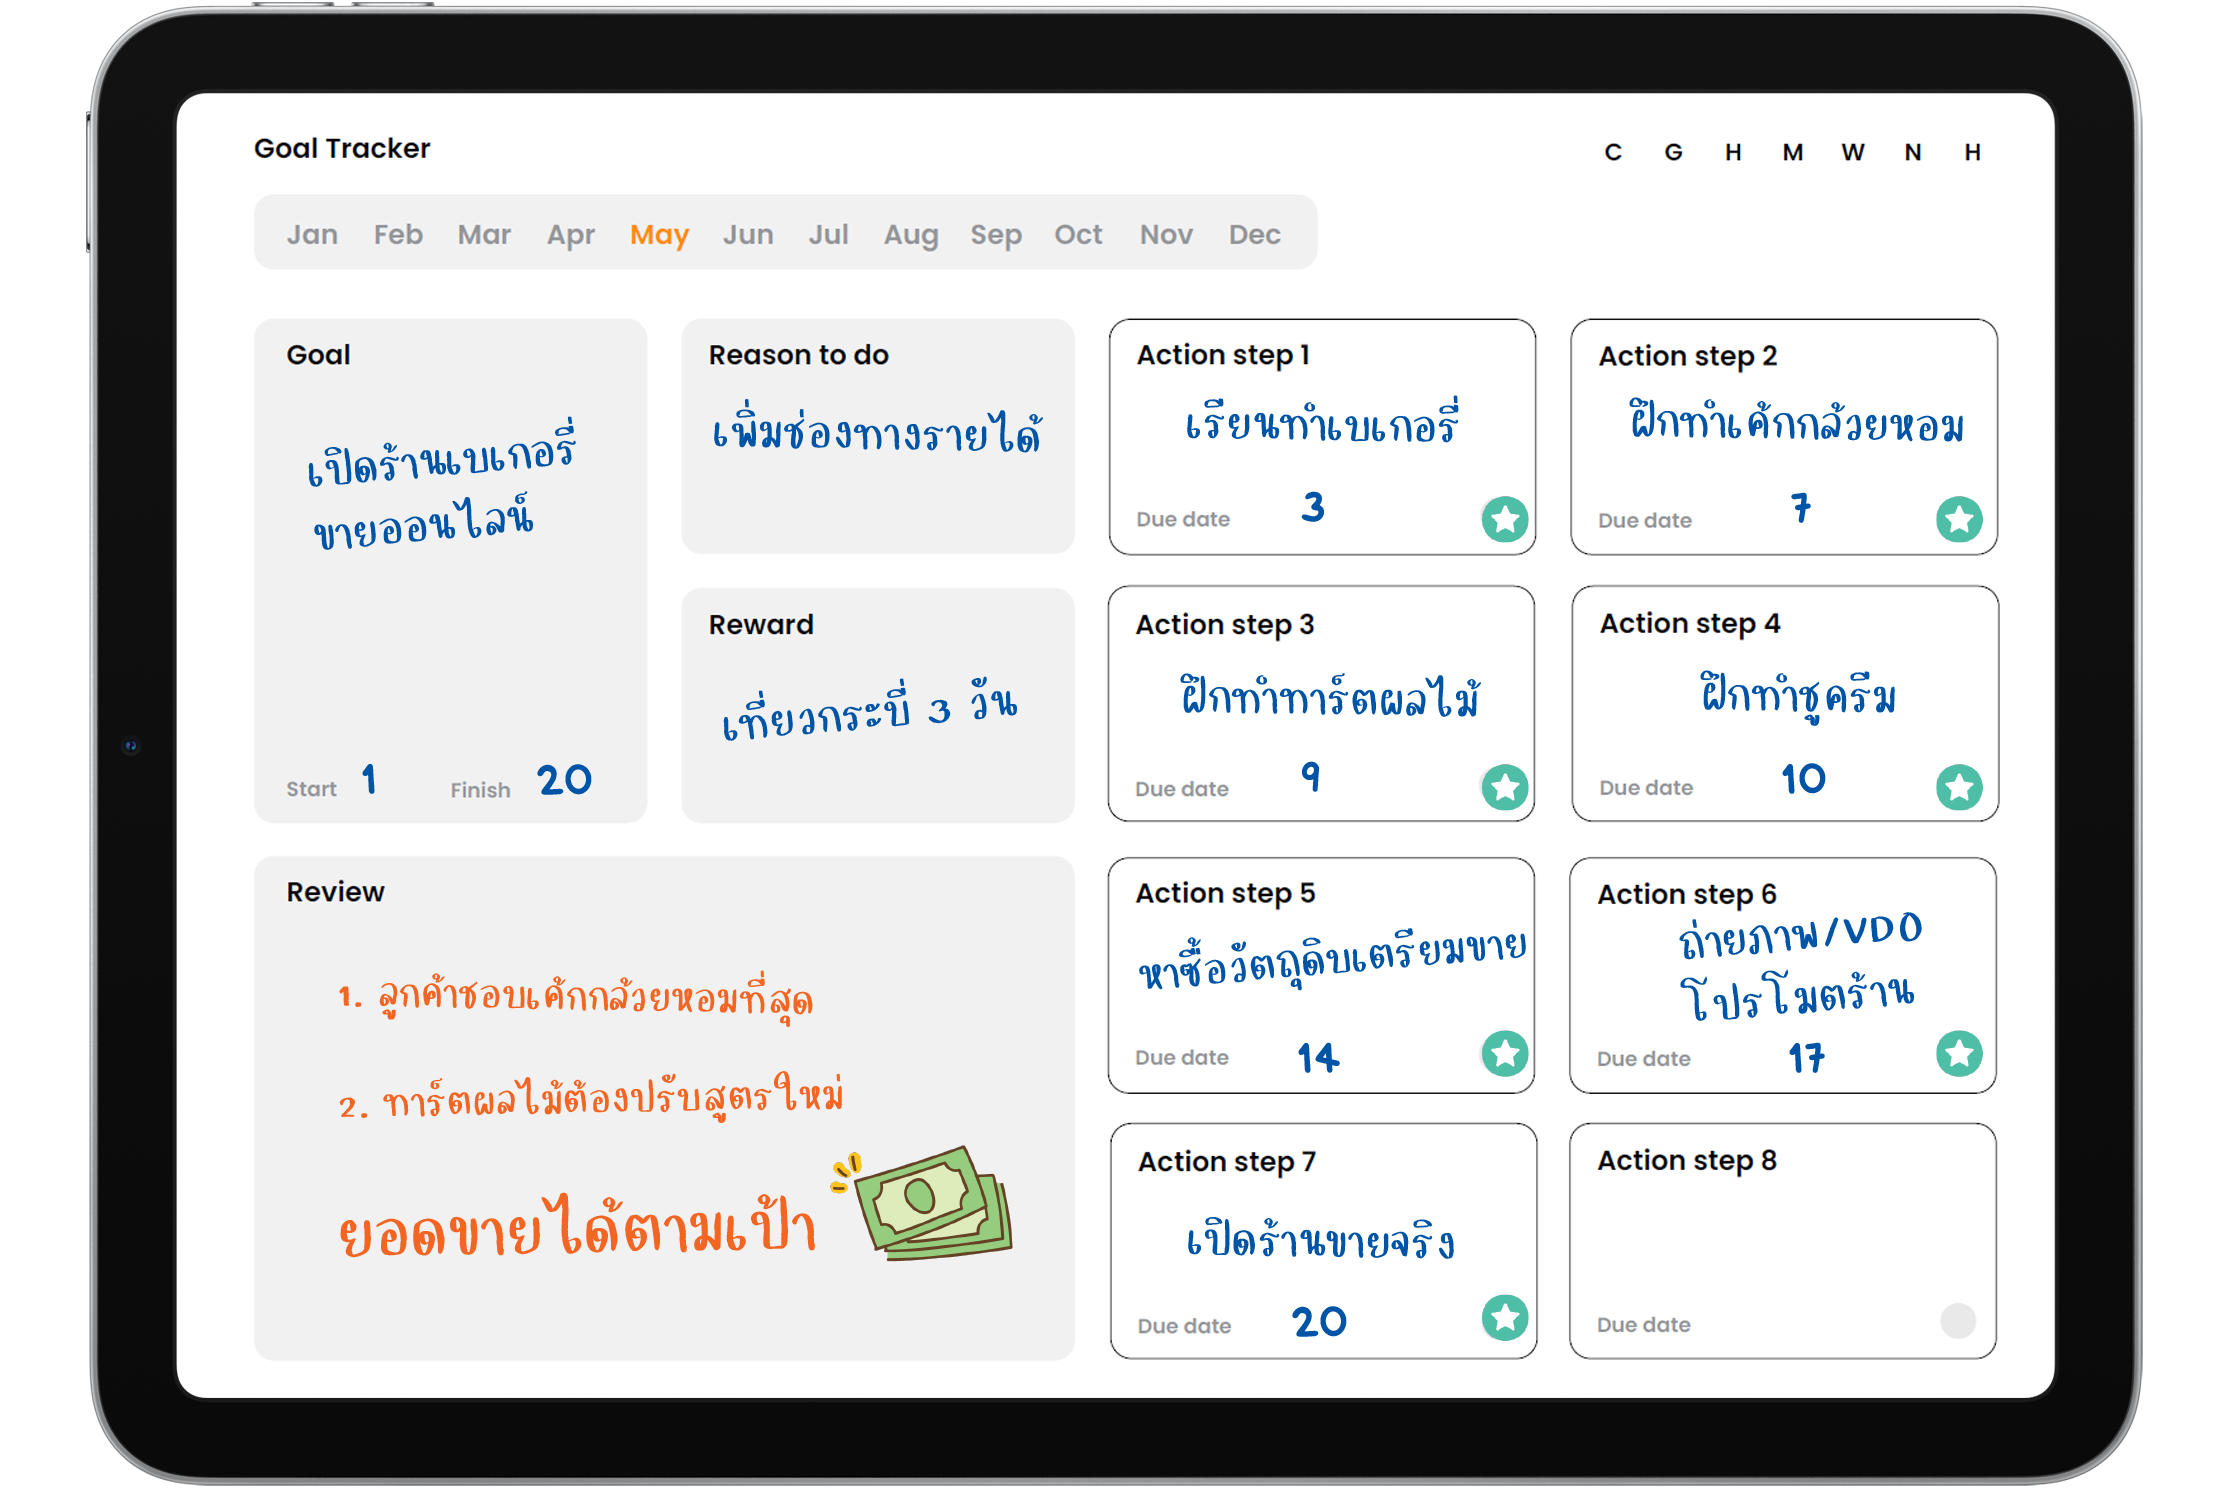
Task: Open the Dec month tab
Action: [1254, 235]
